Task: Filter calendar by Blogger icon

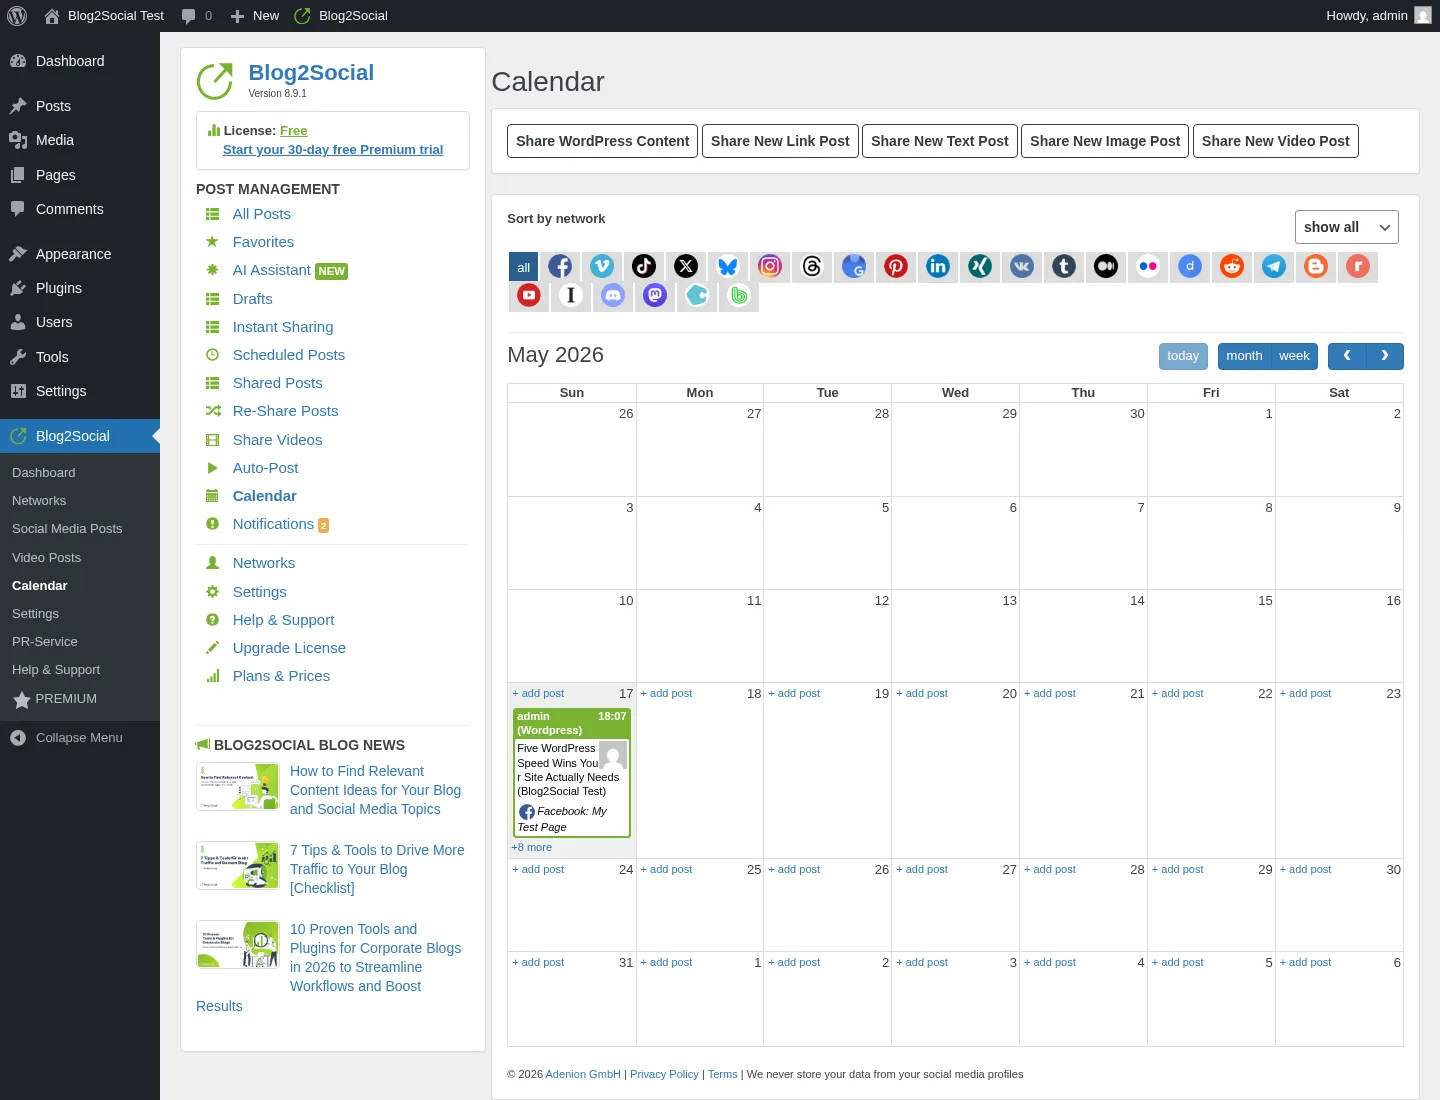Action: coord(1316,266)
